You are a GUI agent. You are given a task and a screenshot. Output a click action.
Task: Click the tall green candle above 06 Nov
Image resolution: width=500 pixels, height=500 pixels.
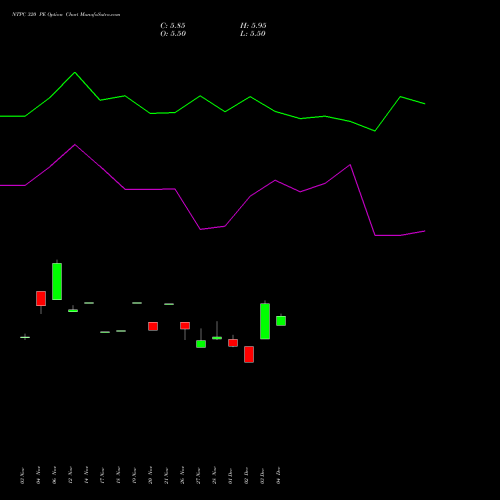pos(57,281)
